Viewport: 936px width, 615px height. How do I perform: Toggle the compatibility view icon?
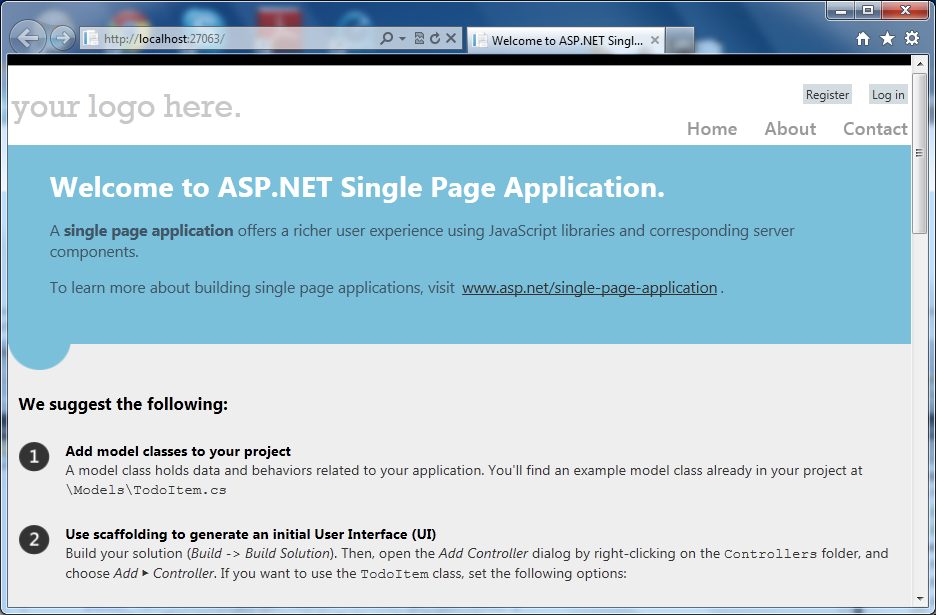coord(420,38)
